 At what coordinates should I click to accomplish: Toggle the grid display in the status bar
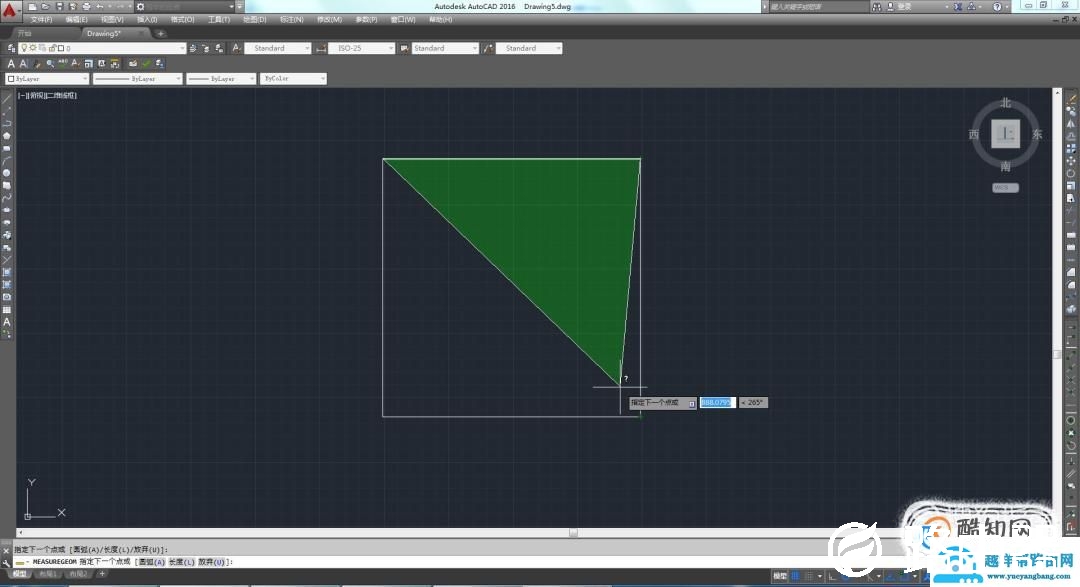click(x=796, y=576)
